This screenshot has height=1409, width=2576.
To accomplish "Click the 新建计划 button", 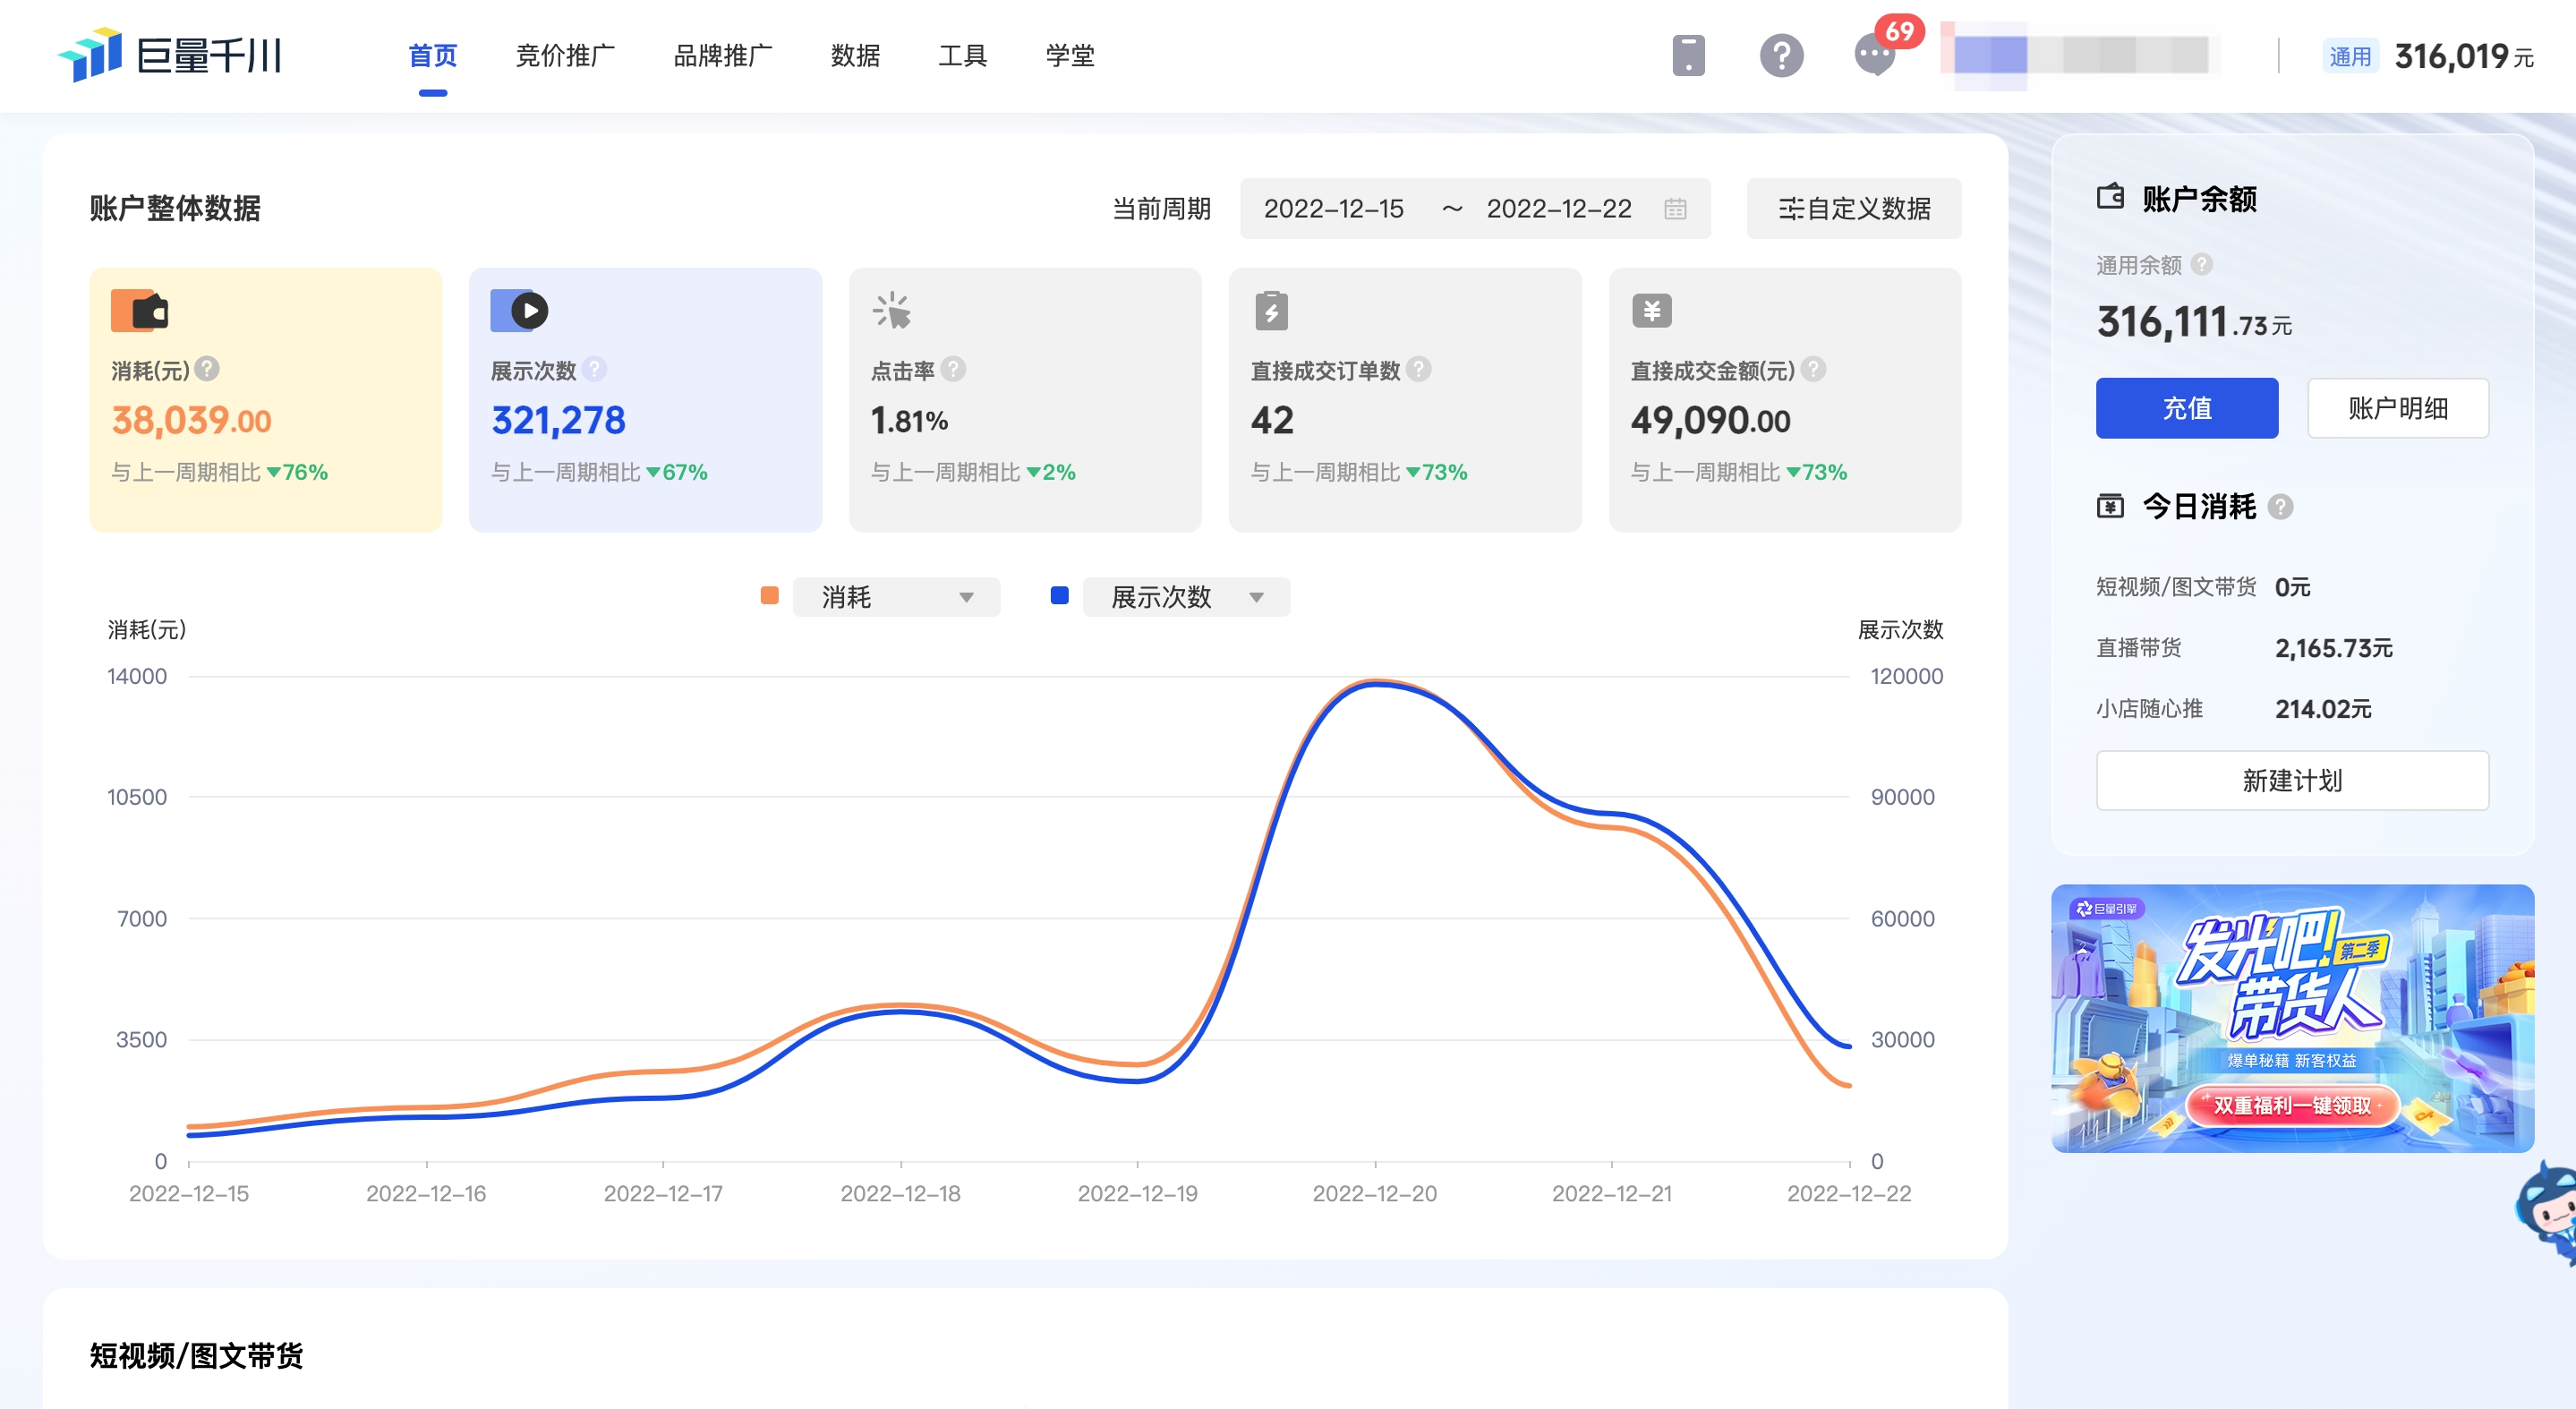I will click(x=2292, y=781).
